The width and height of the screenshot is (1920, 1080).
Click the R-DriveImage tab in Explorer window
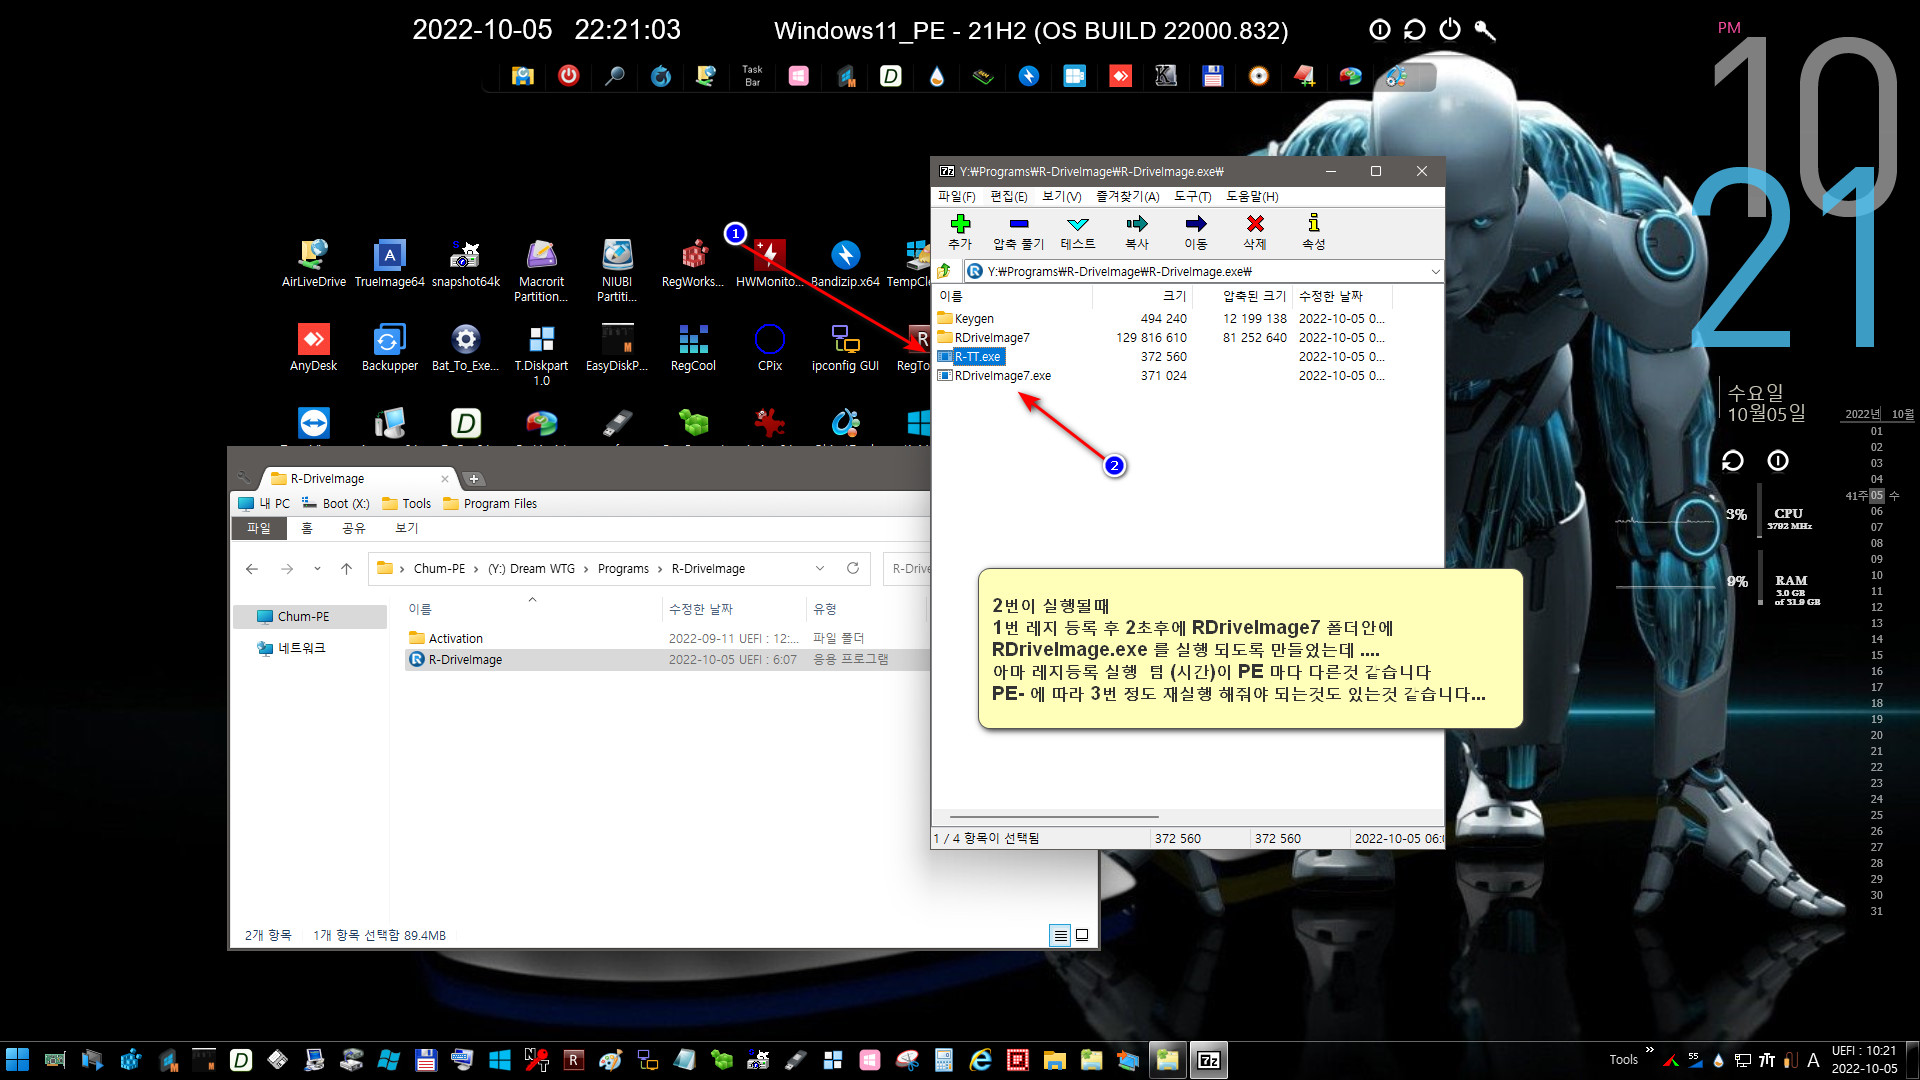pos(358,478)
